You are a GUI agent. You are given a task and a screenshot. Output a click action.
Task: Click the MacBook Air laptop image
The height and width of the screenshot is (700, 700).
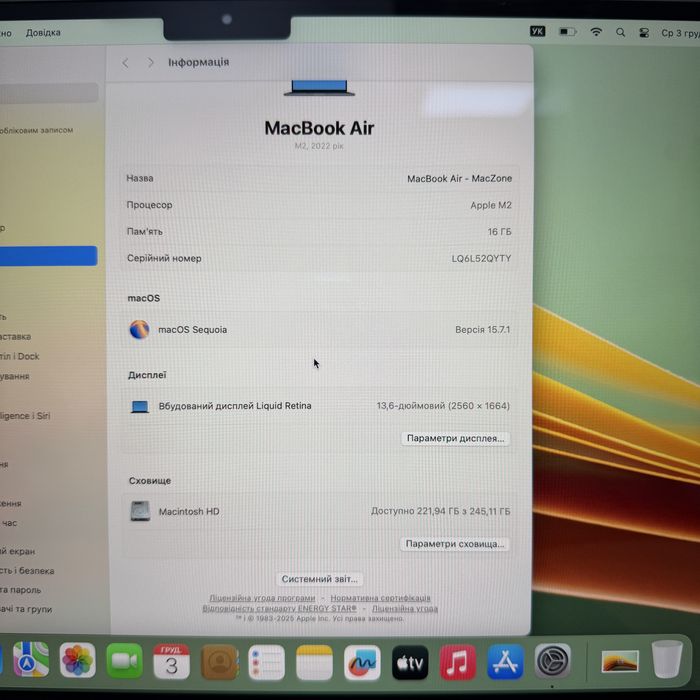(319, 88)
